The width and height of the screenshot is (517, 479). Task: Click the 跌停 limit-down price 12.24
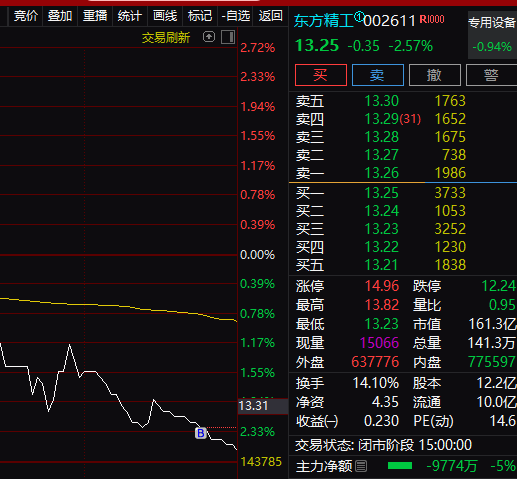[499, 286]
